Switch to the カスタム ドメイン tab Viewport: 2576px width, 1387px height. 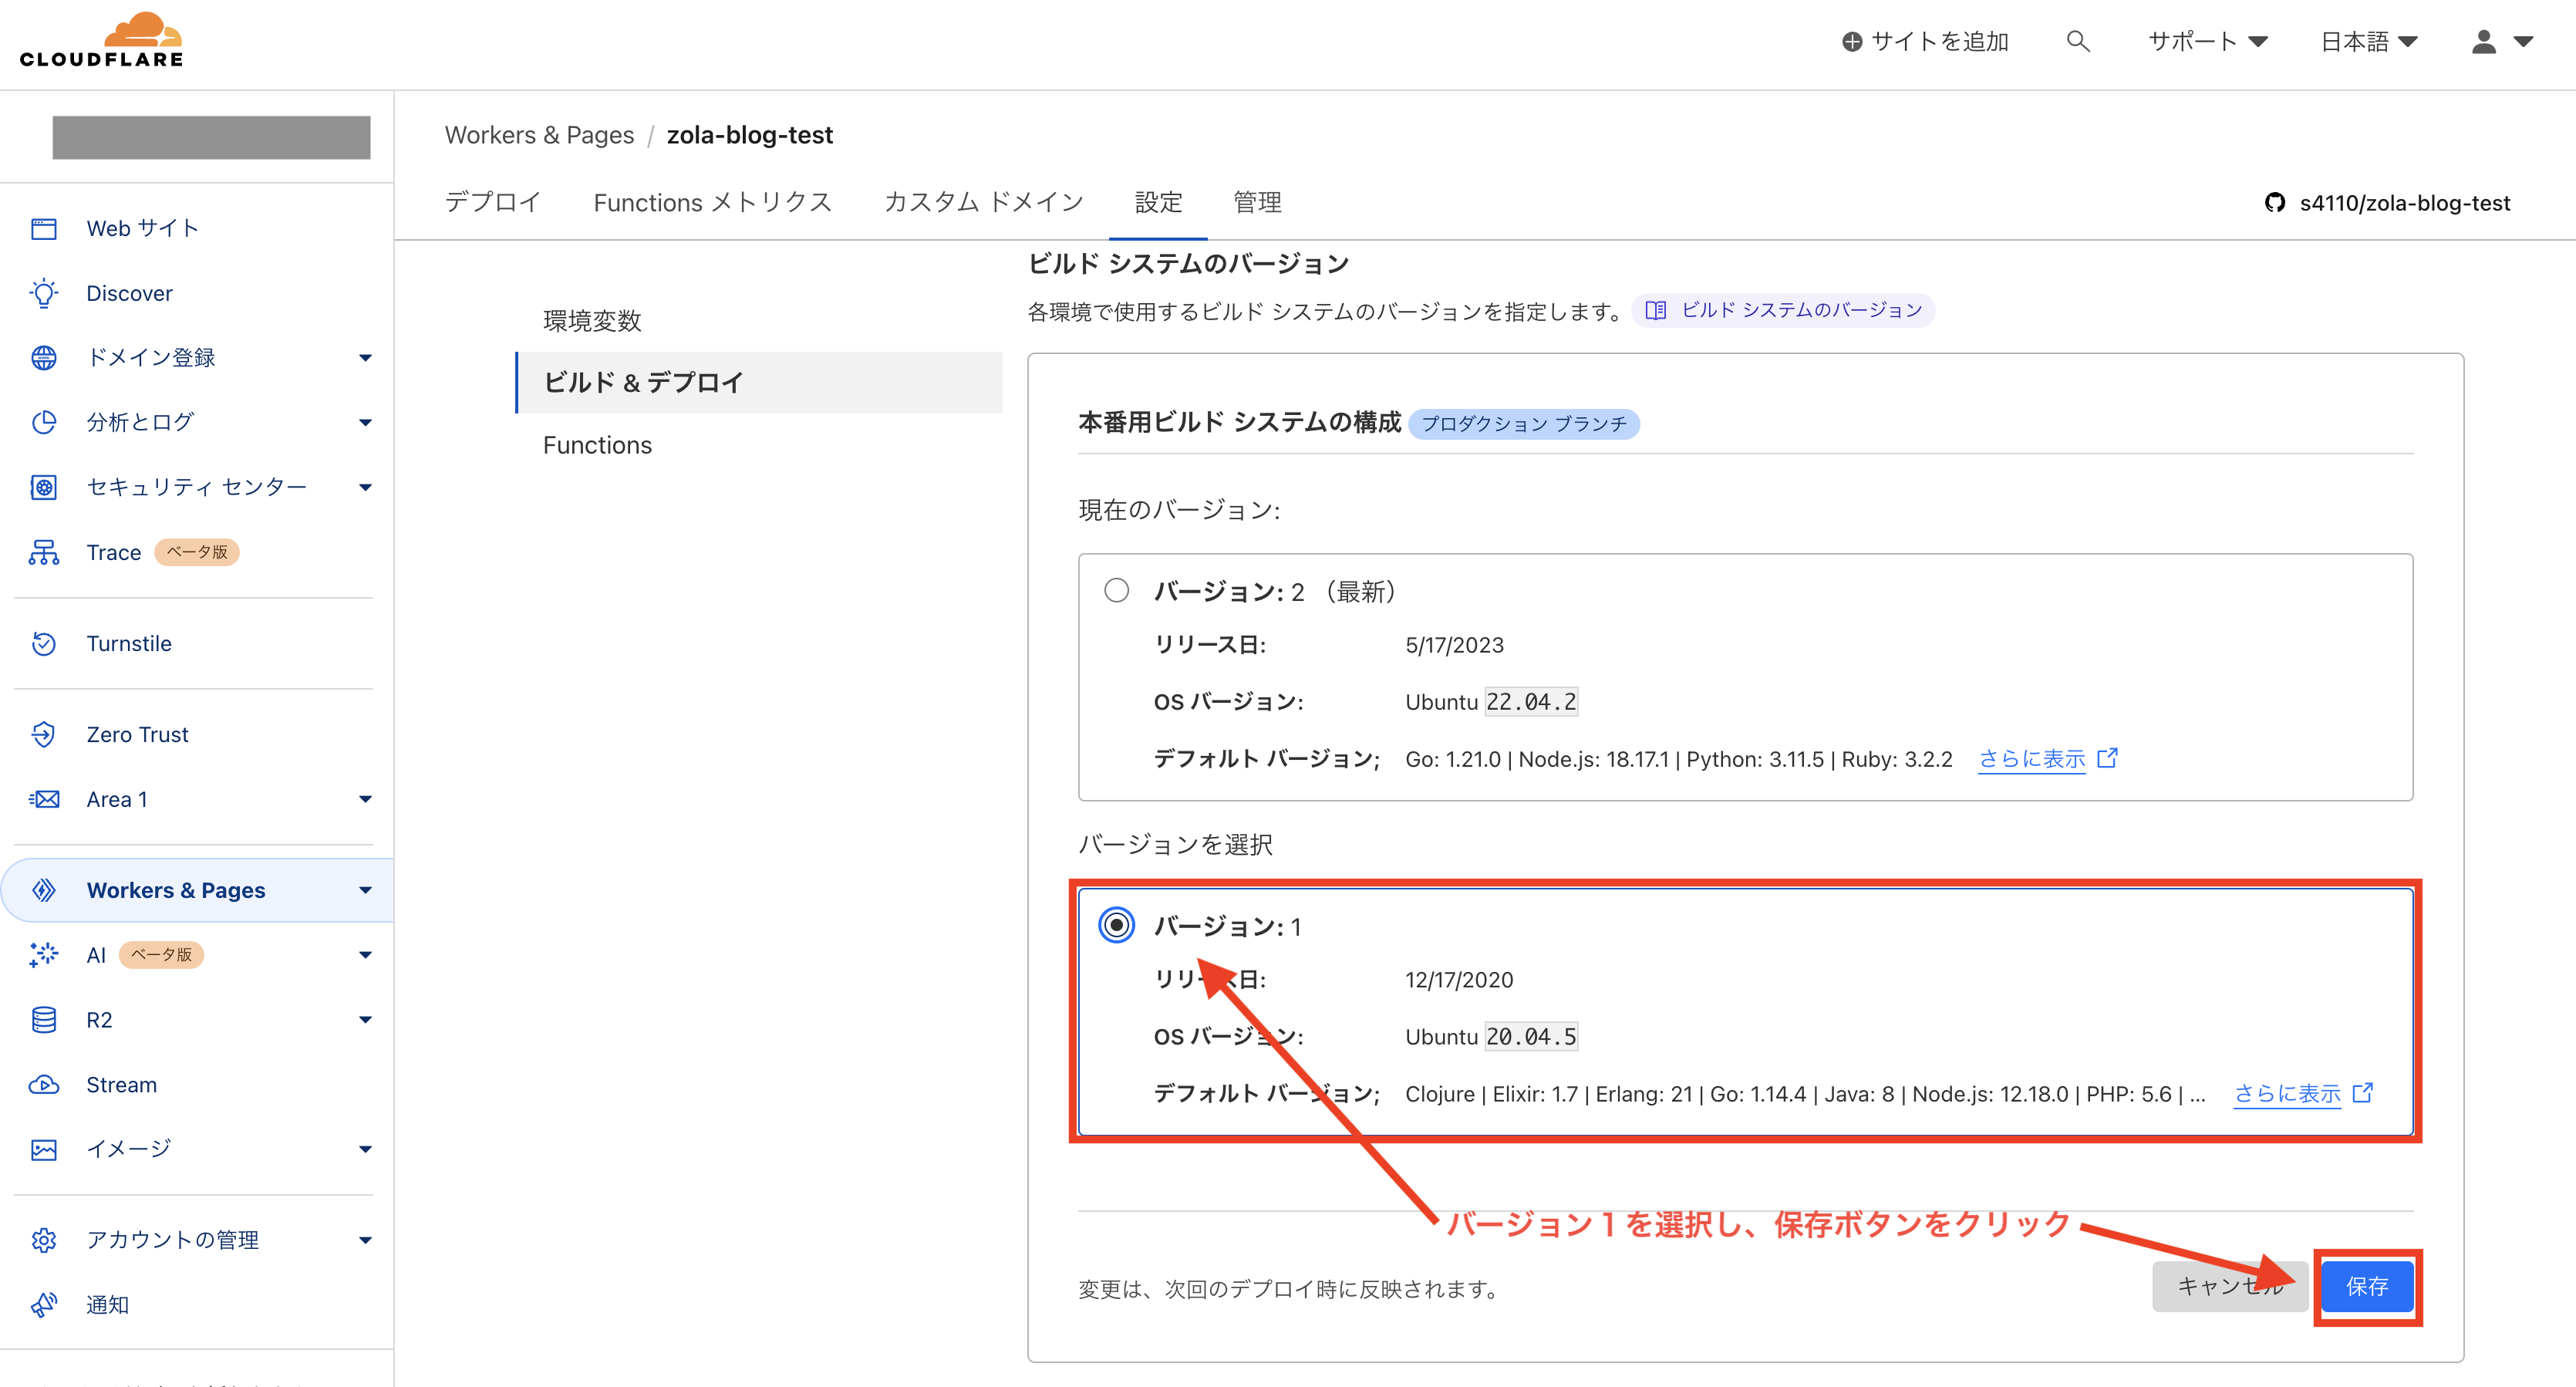coord(983,203)
